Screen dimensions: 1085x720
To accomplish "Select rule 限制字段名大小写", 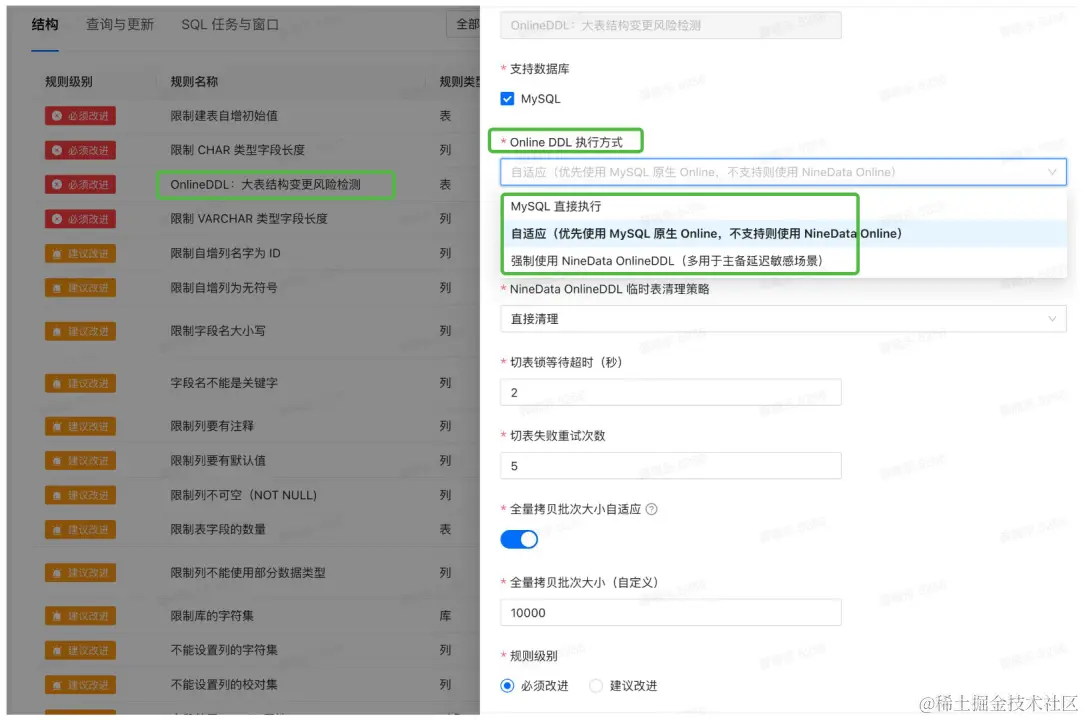I will click(x=217, y=331).
